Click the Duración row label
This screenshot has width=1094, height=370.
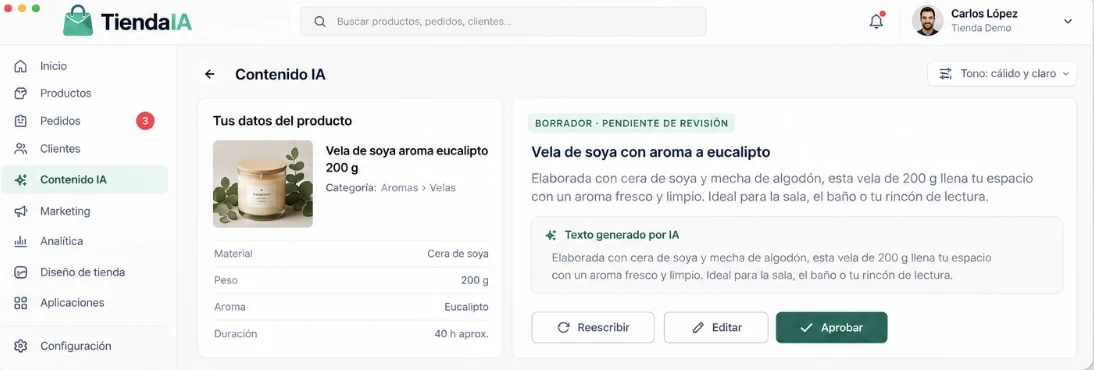pyautogui.click(x=235, y=334)
